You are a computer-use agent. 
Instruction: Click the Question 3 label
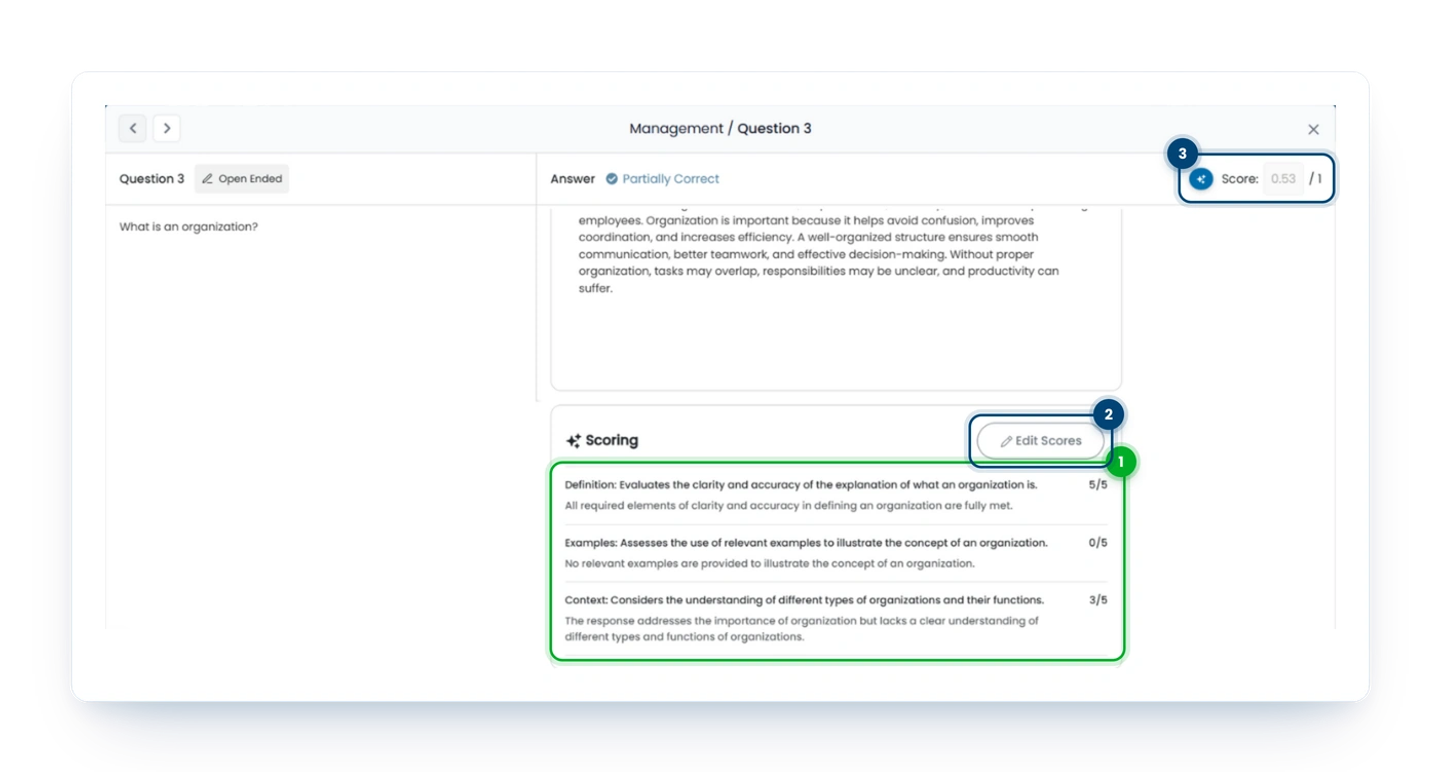(x=152, y=179)
